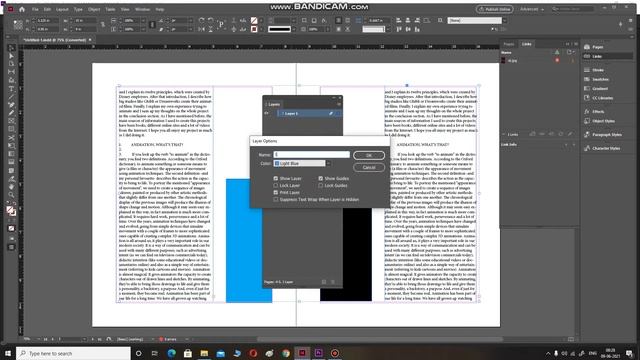Open the Effects panel from dock
Image resolution: width=640 pixels, height=360 pixels.
pos(598,111)
